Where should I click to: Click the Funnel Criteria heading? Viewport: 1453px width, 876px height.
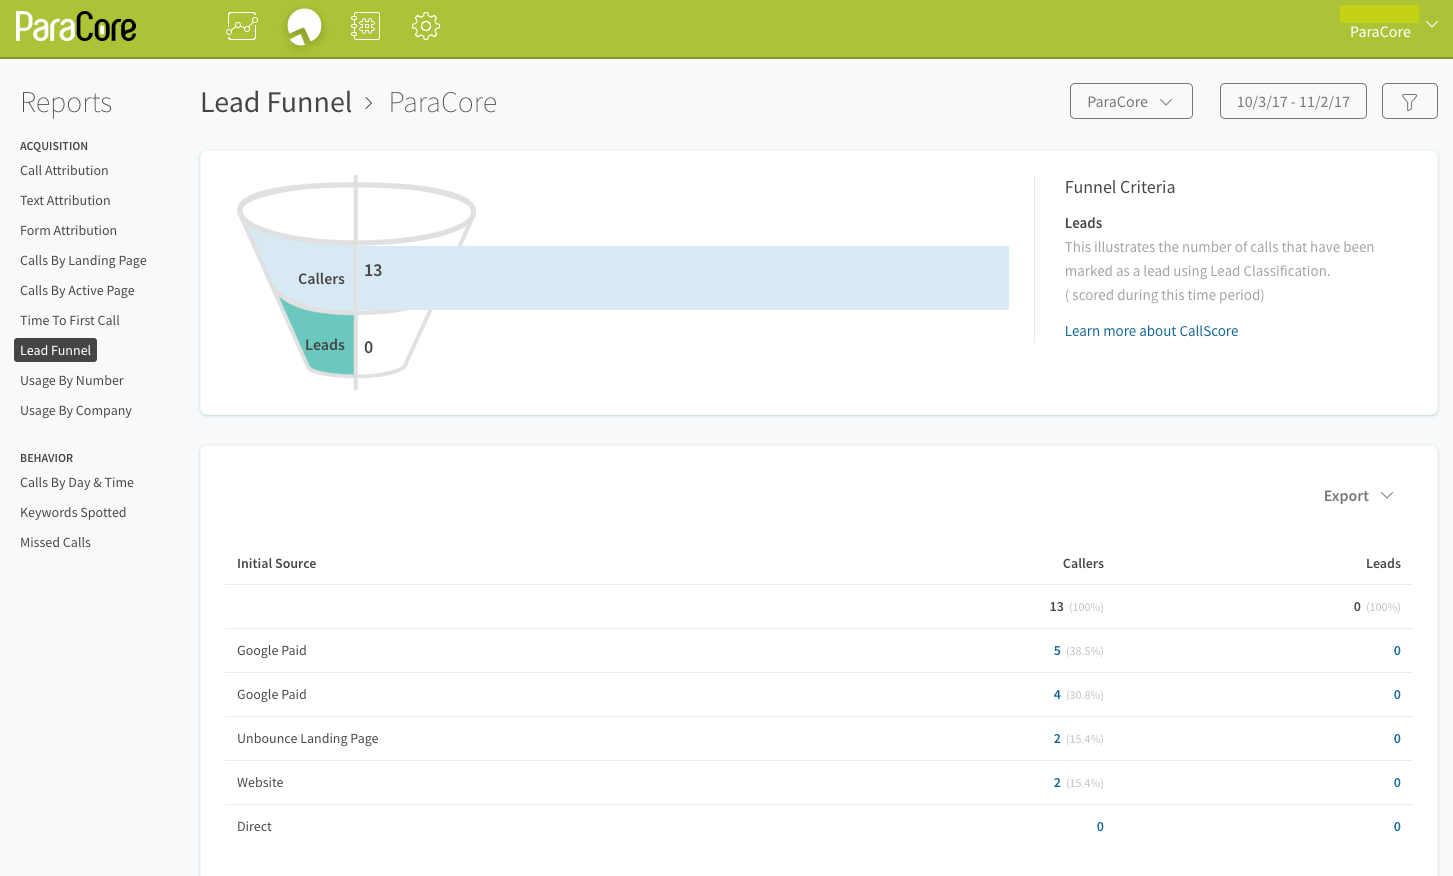pos(1120,187)
